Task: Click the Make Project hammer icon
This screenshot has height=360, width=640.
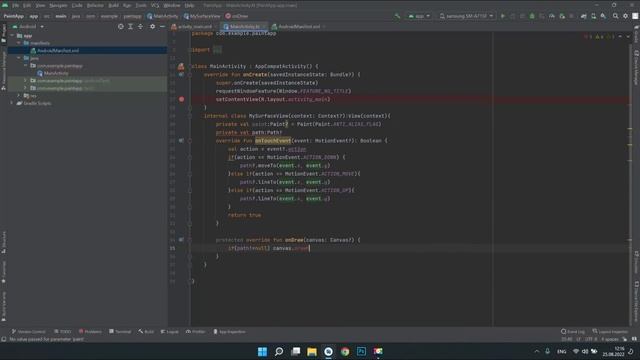Action: coord(397,16)
